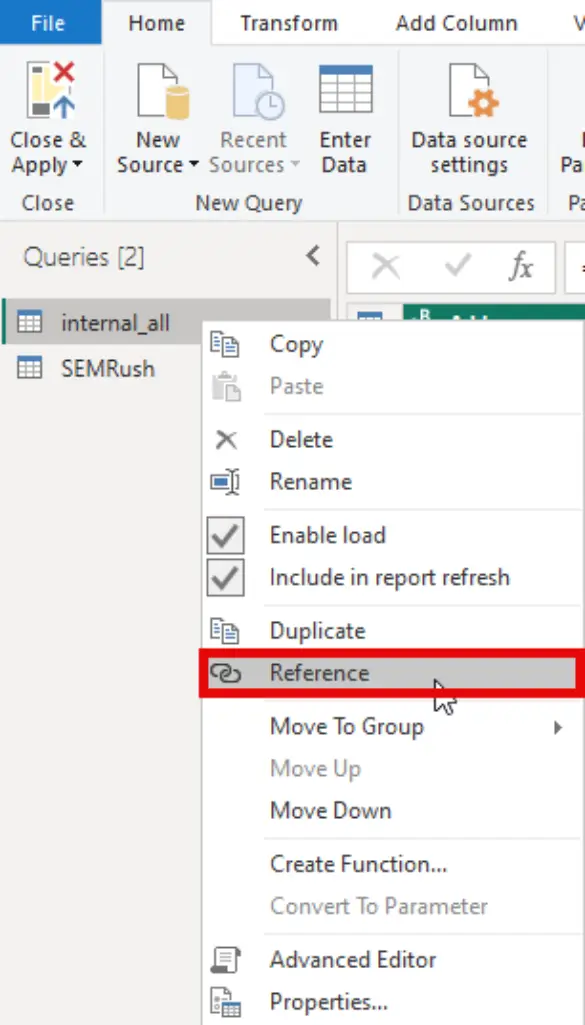This screenshot has height=1025, width=585.
Task: Click the New Source icon
Action: point(163,92)
